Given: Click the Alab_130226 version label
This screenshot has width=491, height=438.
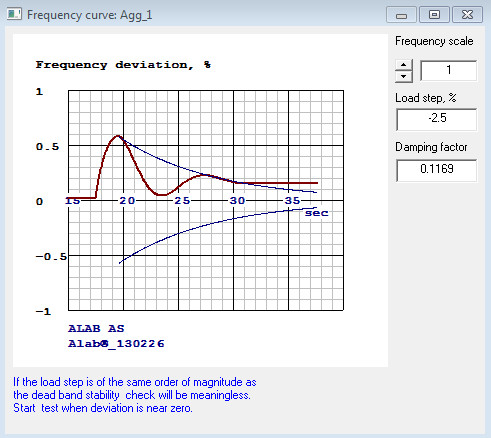Looking at the screenshot, I should (116, 344).
